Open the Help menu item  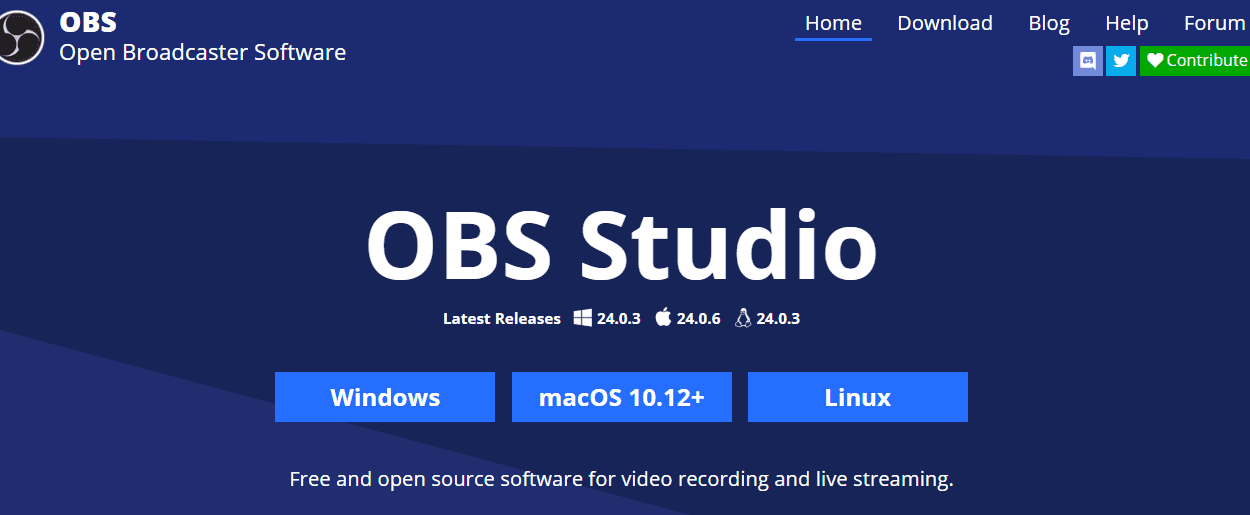tap(1127, 23)
